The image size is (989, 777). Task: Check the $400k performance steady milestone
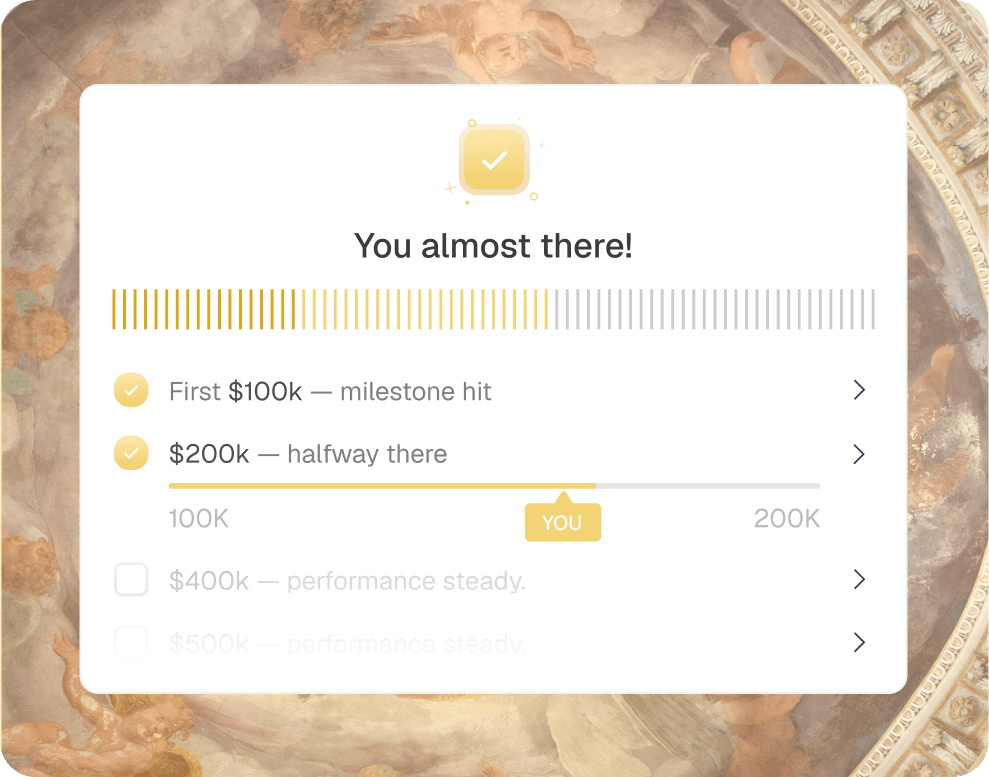[130, 580]
